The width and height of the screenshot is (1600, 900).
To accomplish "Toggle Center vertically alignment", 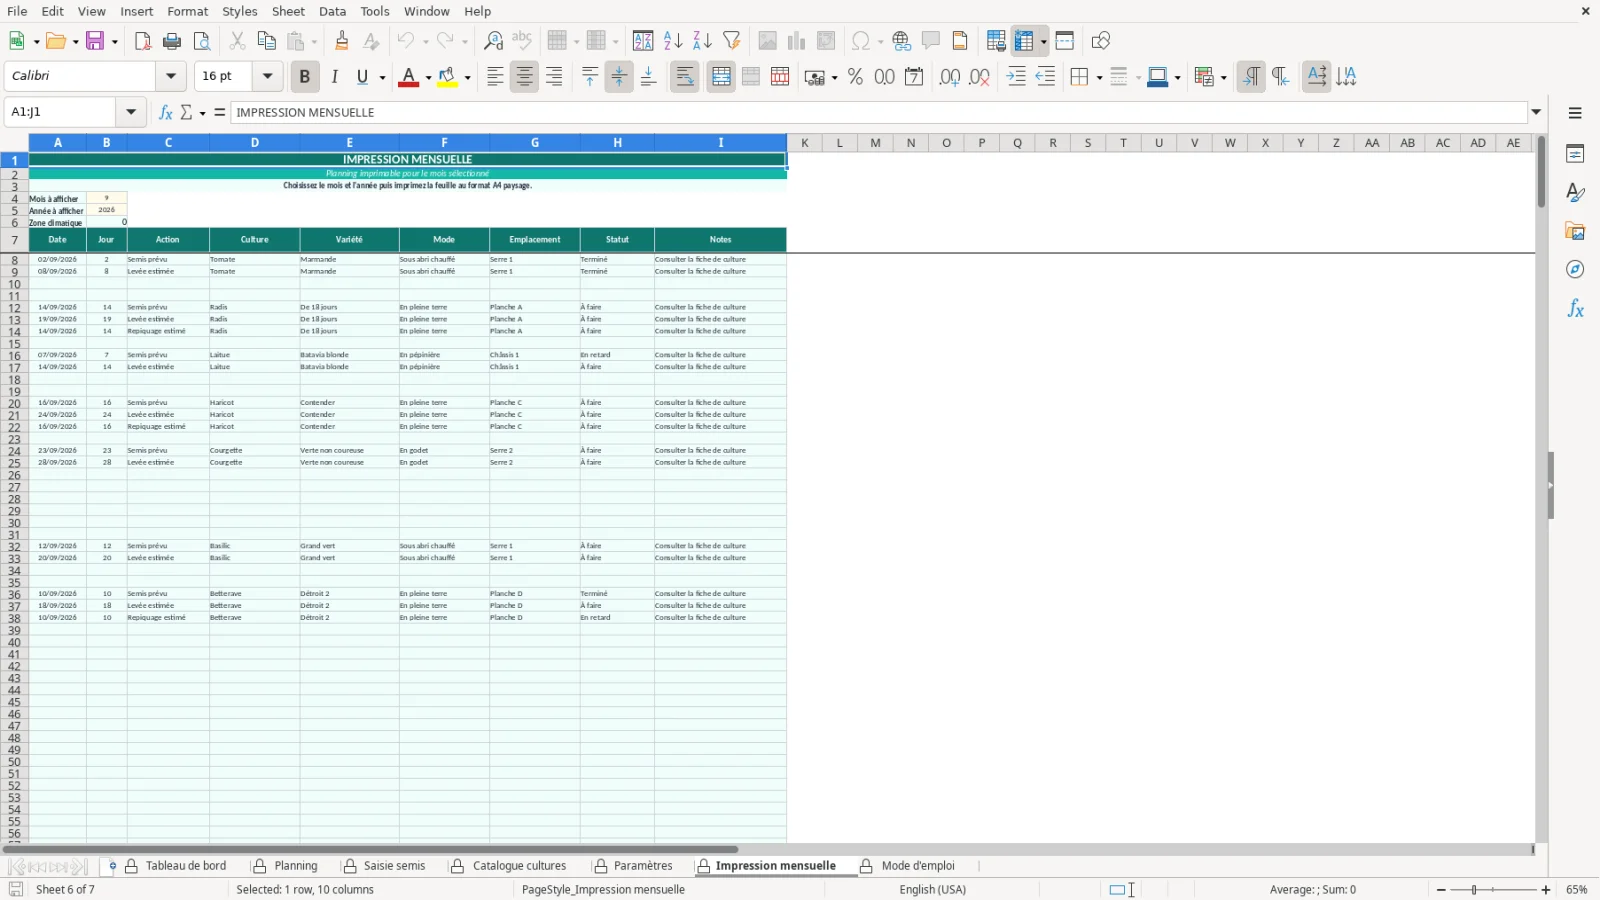I will click(x=619, y=77).
